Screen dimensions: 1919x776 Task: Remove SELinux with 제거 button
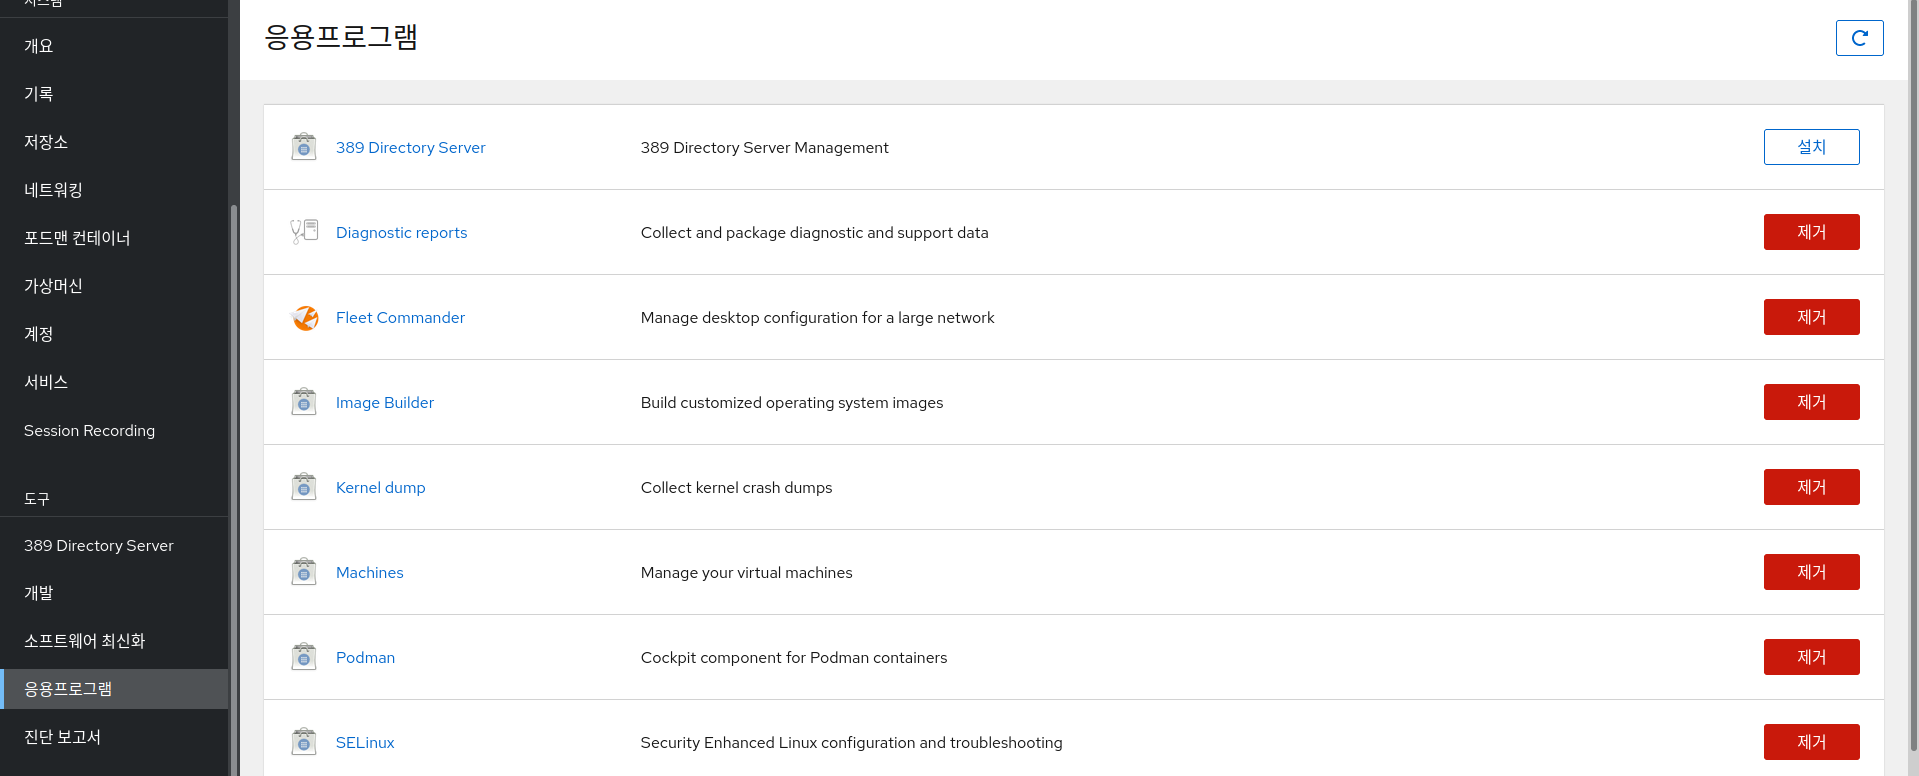click(x=1811, y=742)
